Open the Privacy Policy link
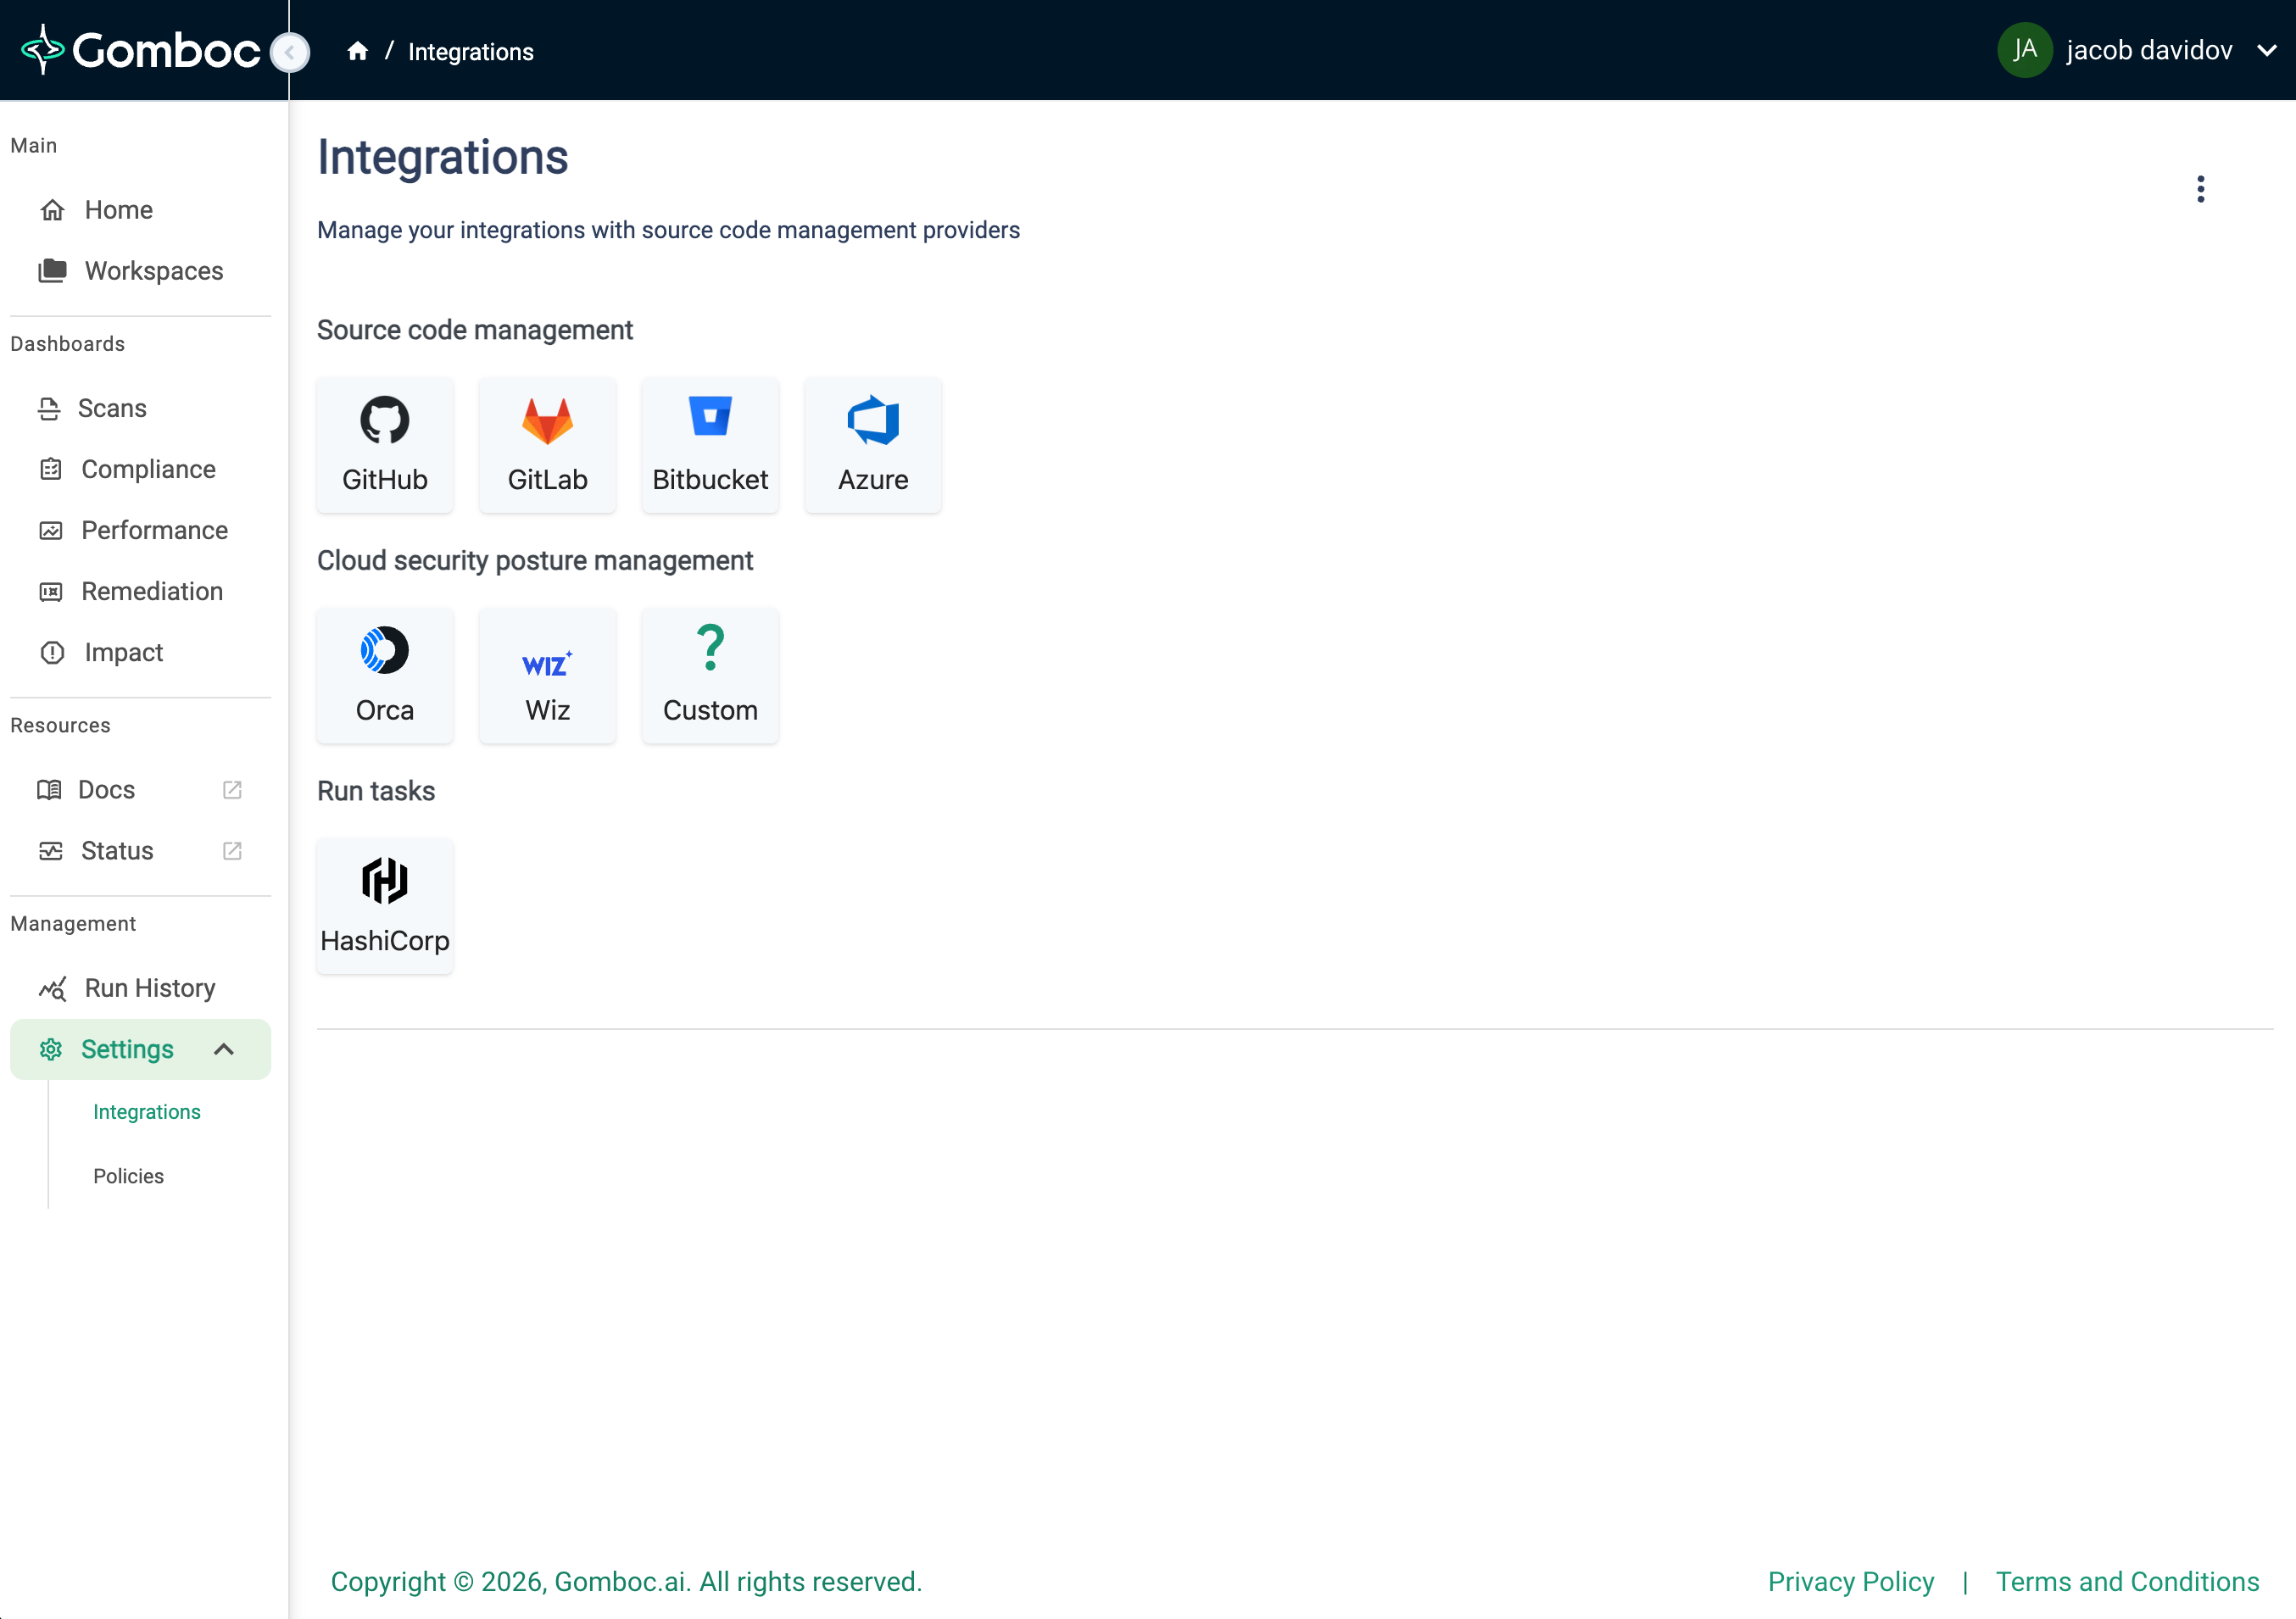 (x=1850, y=1581)
